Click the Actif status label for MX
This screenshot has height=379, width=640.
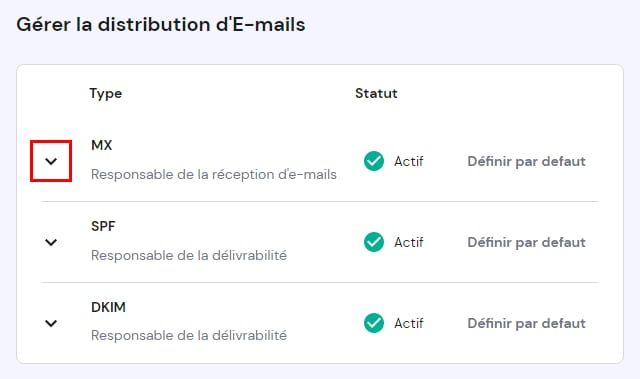pyautogui.click(x=409, y=162)
